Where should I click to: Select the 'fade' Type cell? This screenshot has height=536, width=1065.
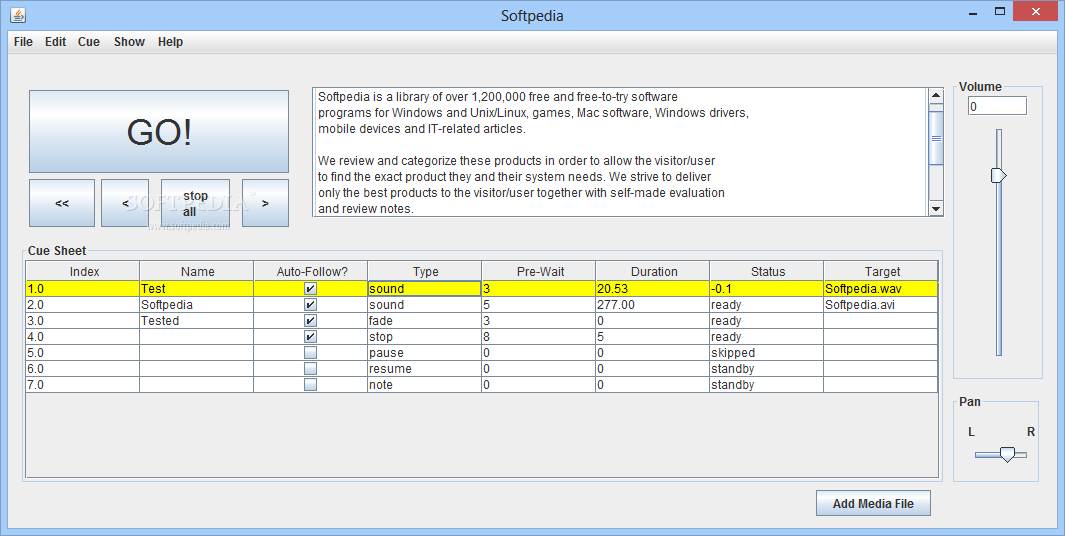click(425, 321)
